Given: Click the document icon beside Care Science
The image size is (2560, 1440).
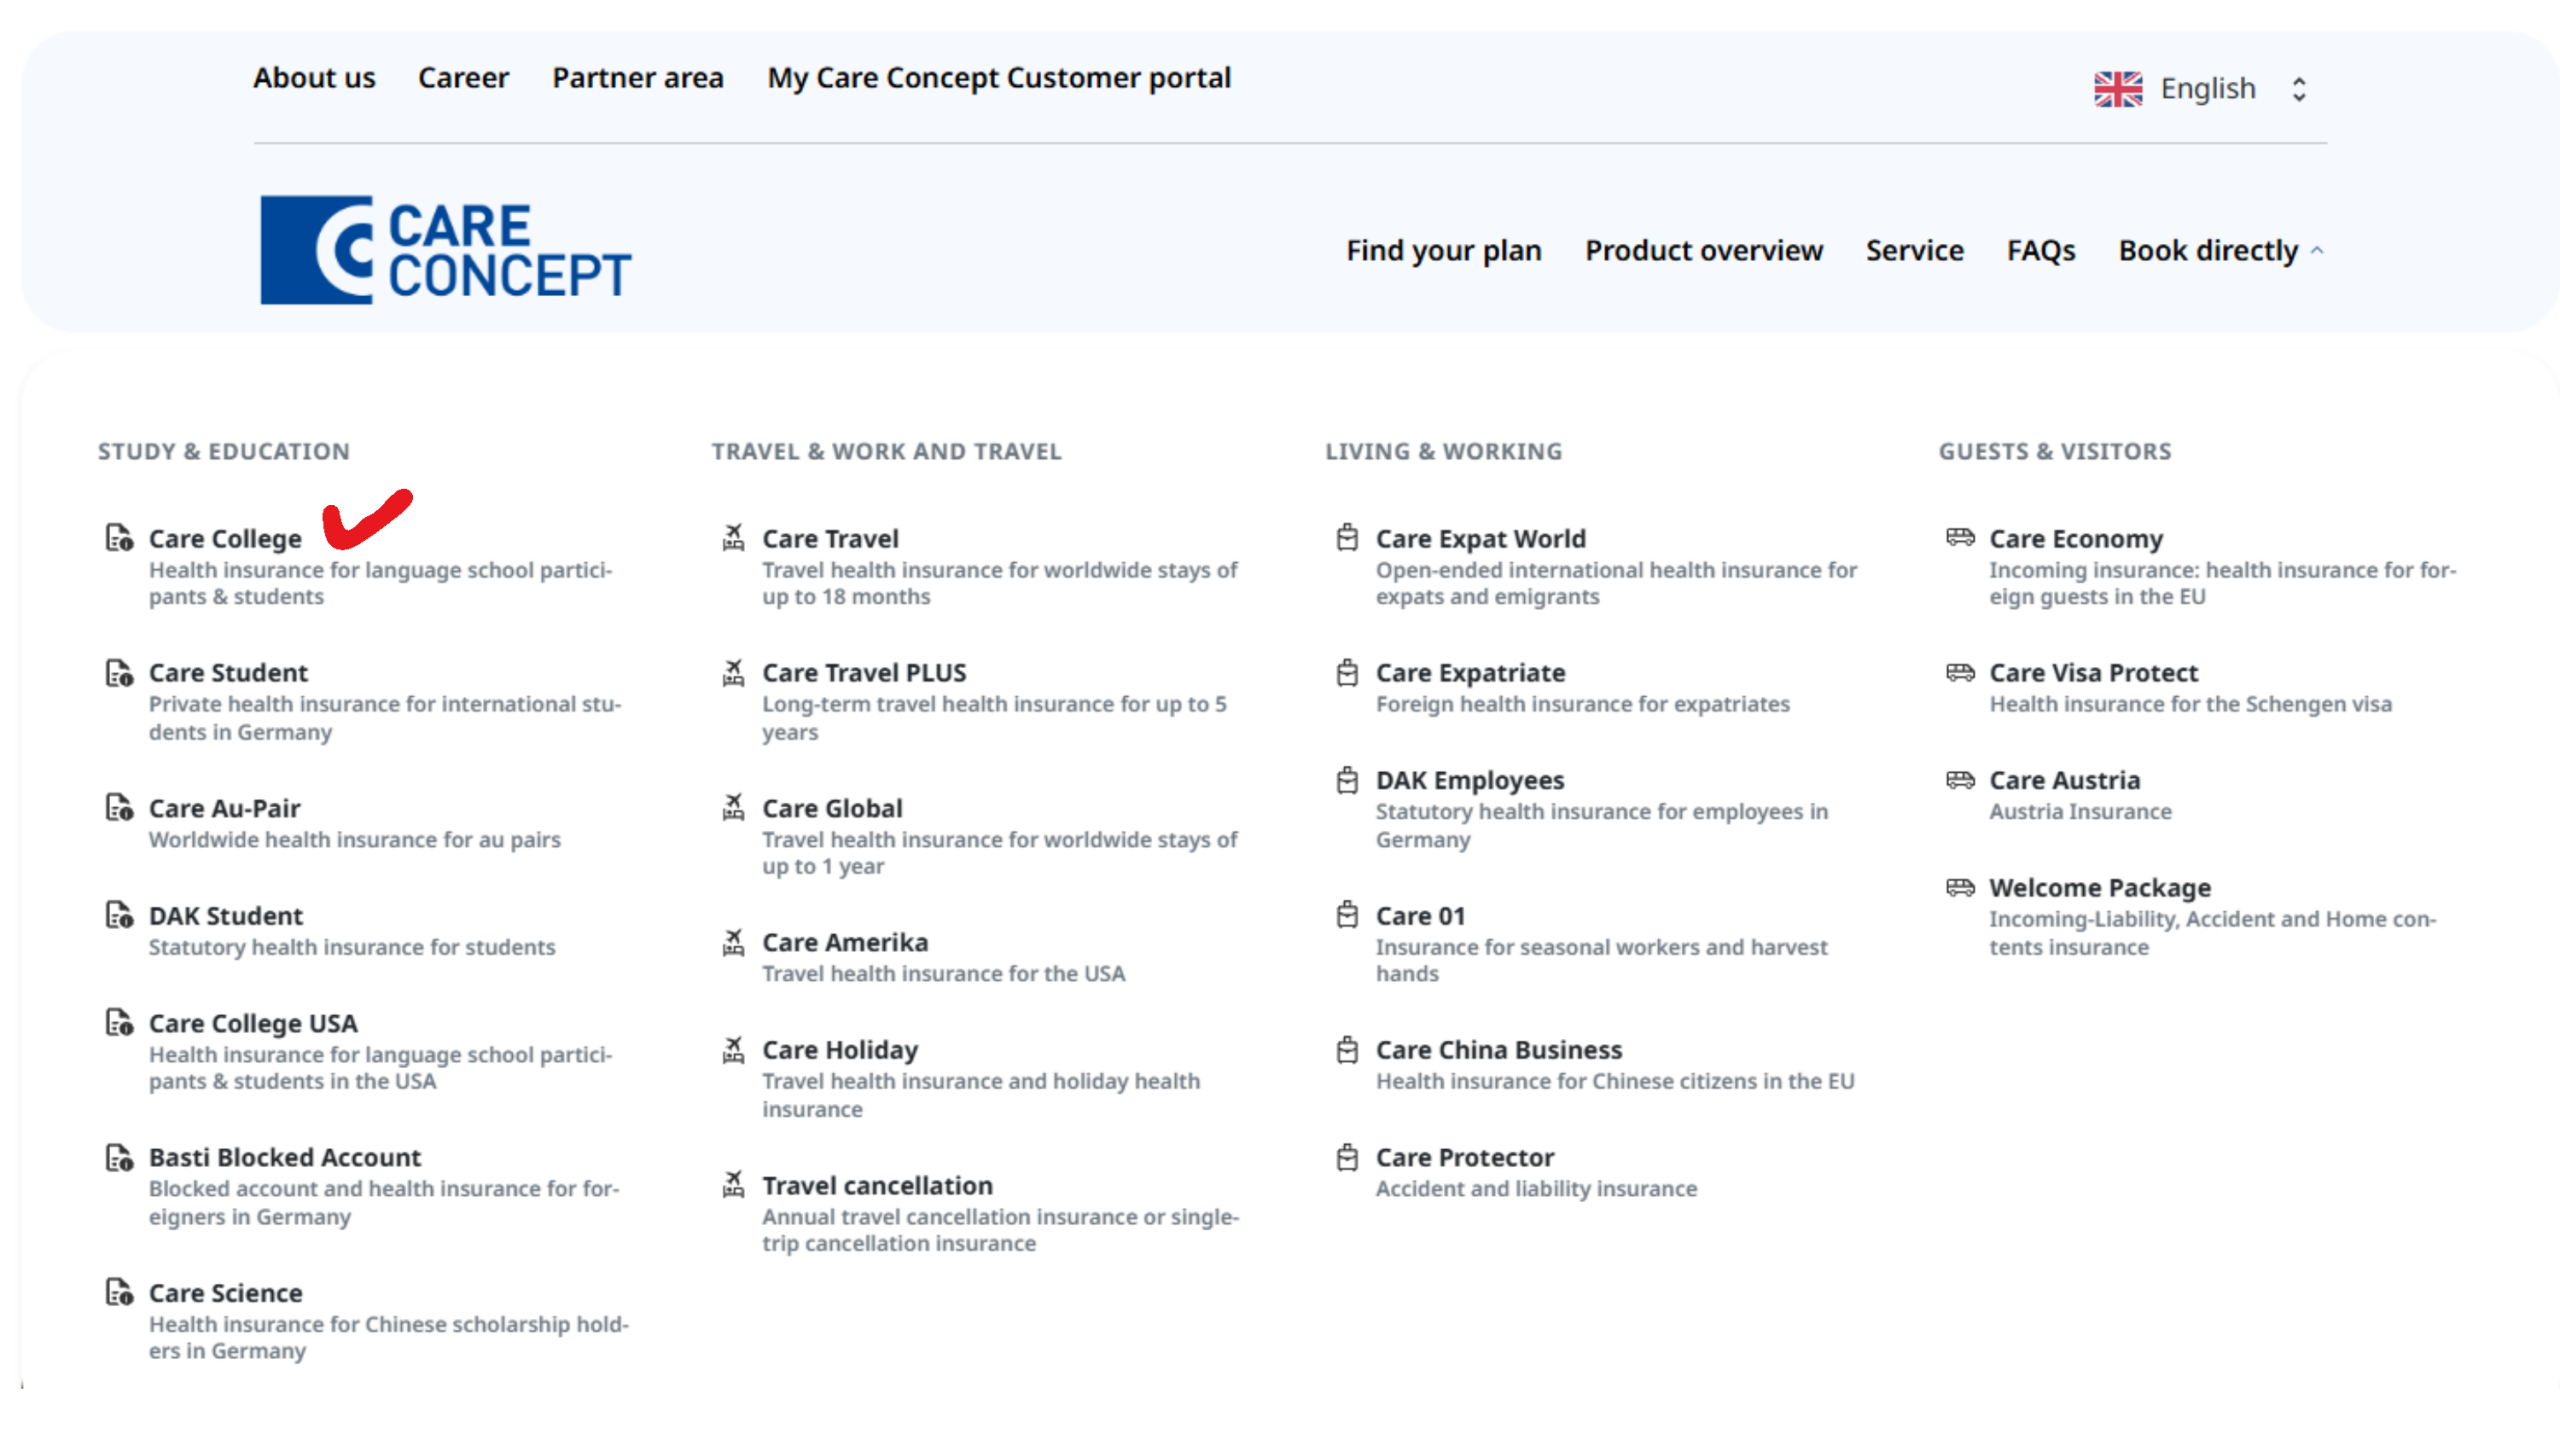Looking at the screenshot, I should coord(119,1293).
